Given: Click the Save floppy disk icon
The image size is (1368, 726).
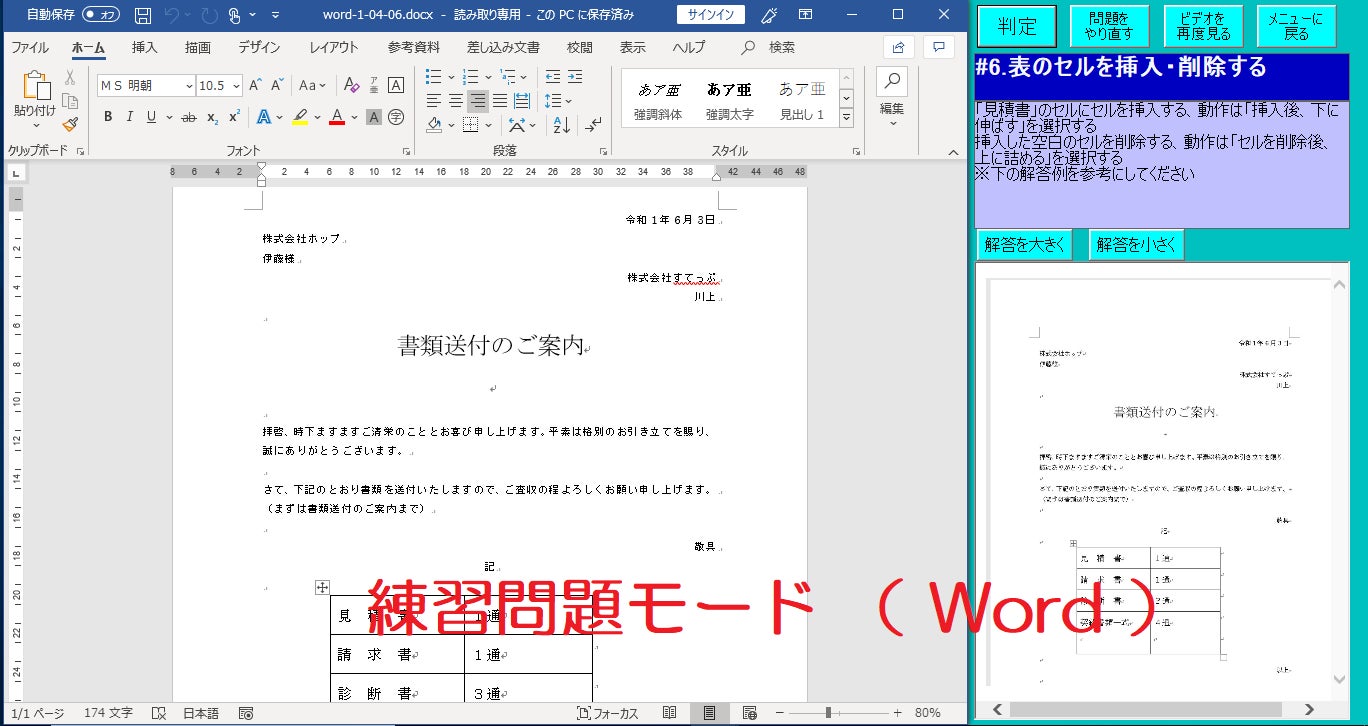Looking at the screenshot, I should (143, 15).
